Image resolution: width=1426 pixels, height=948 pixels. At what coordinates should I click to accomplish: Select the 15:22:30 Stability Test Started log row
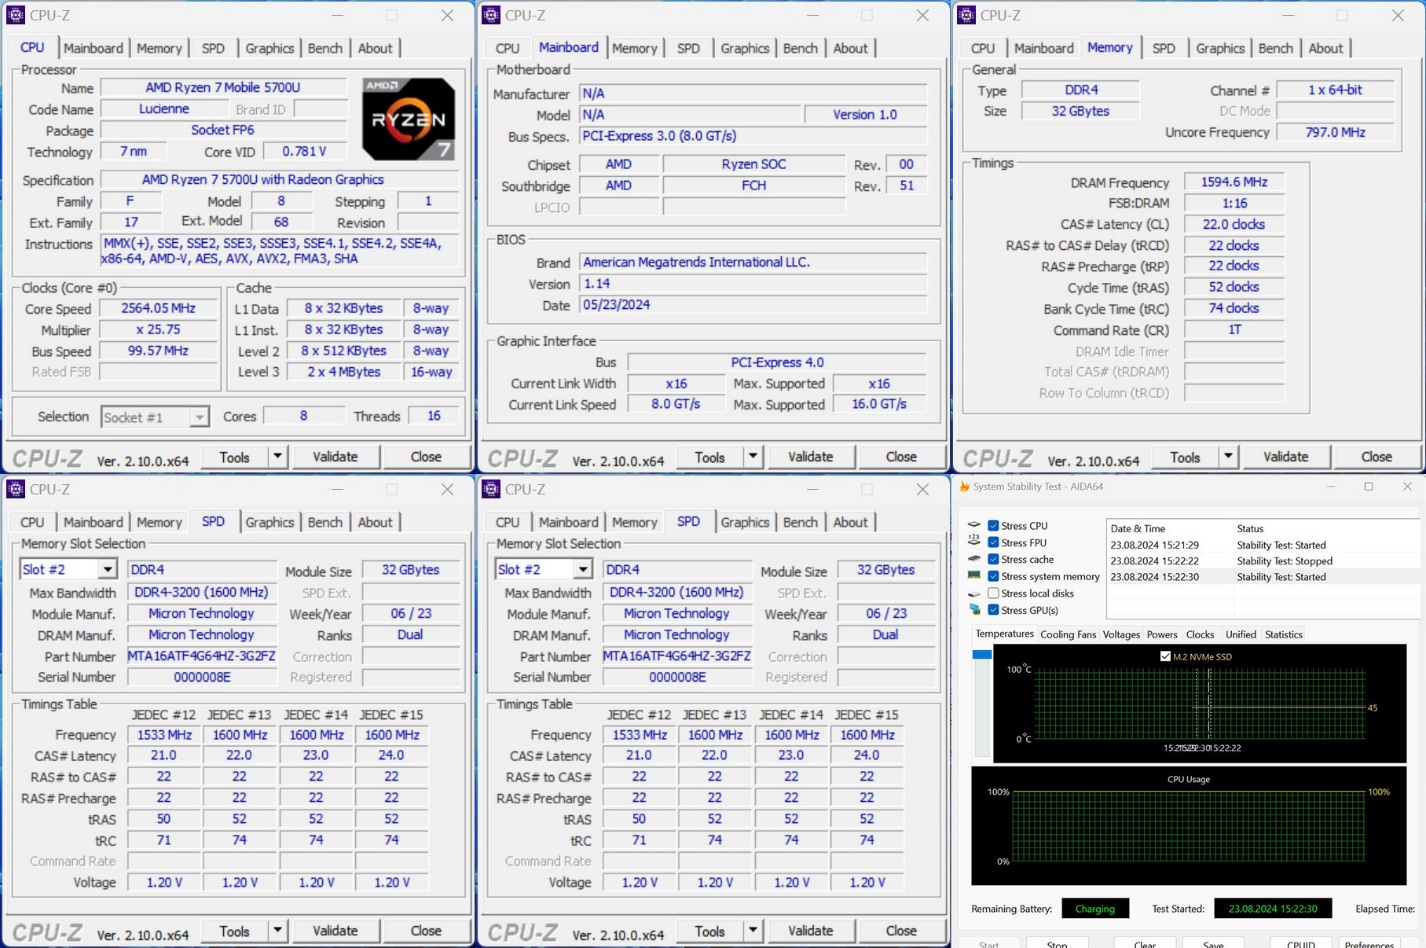coord(1262,577)
